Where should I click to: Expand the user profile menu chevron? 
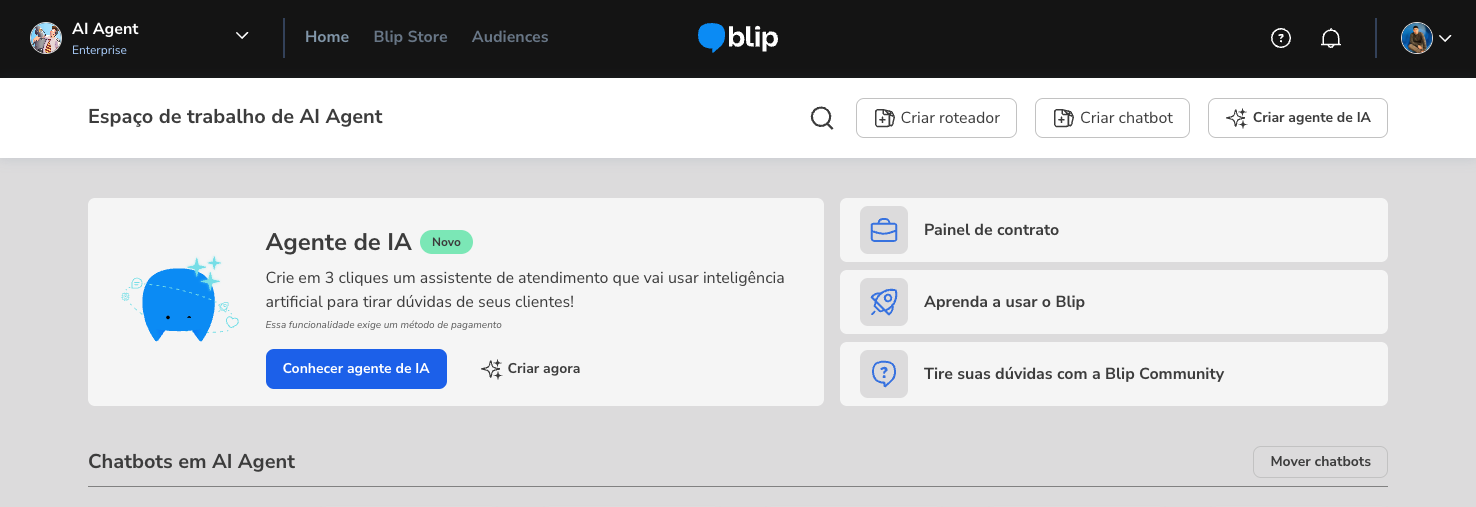point(1445,39)
